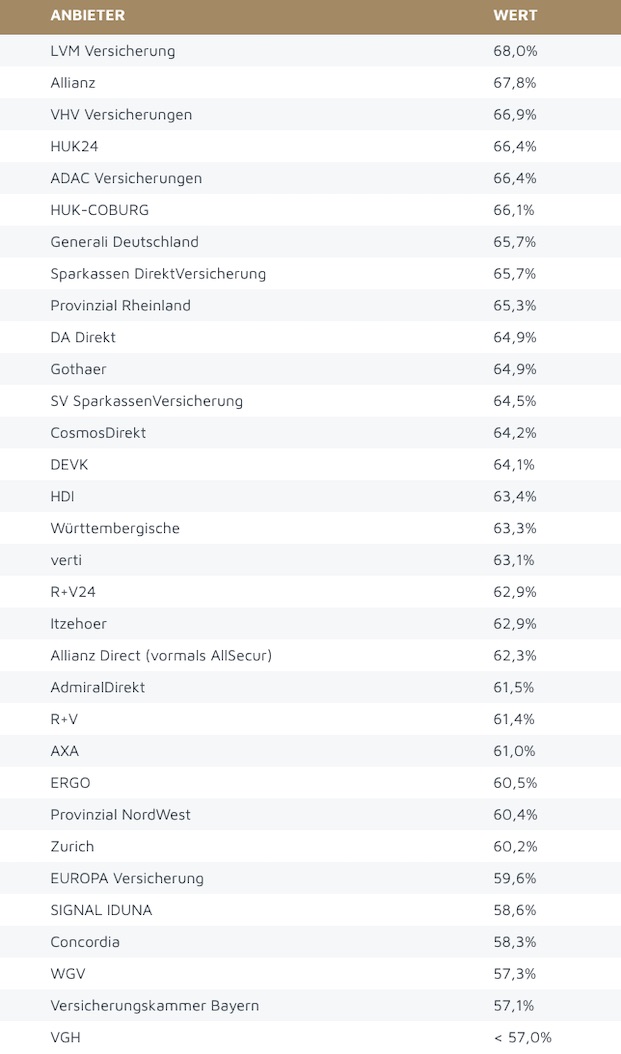Select the EUROPA Versicherung row
The width and height of the screenshot is (621, 1054).
click(x=127, y=878)
